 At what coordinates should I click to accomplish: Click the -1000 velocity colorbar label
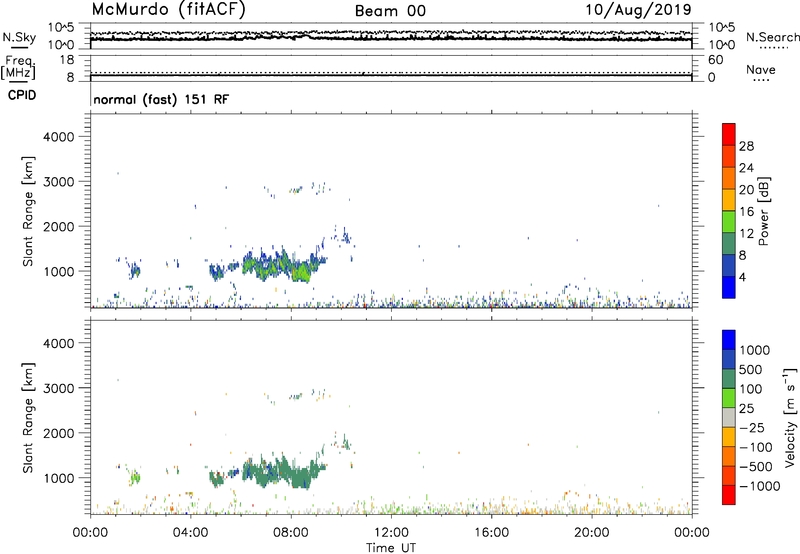760,486
